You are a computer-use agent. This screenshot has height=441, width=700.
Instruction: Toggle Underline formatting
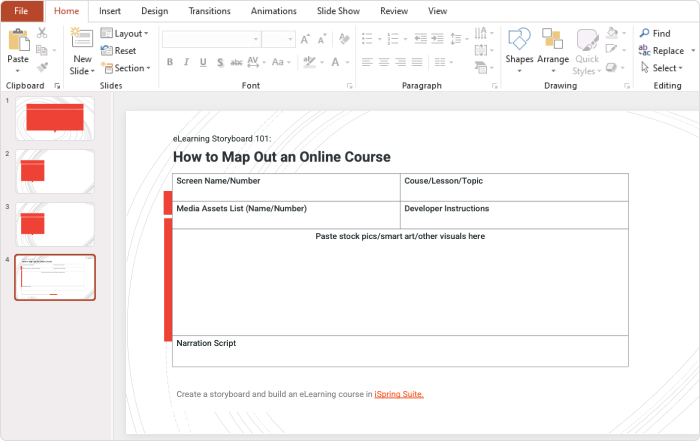tap(203, 62)
